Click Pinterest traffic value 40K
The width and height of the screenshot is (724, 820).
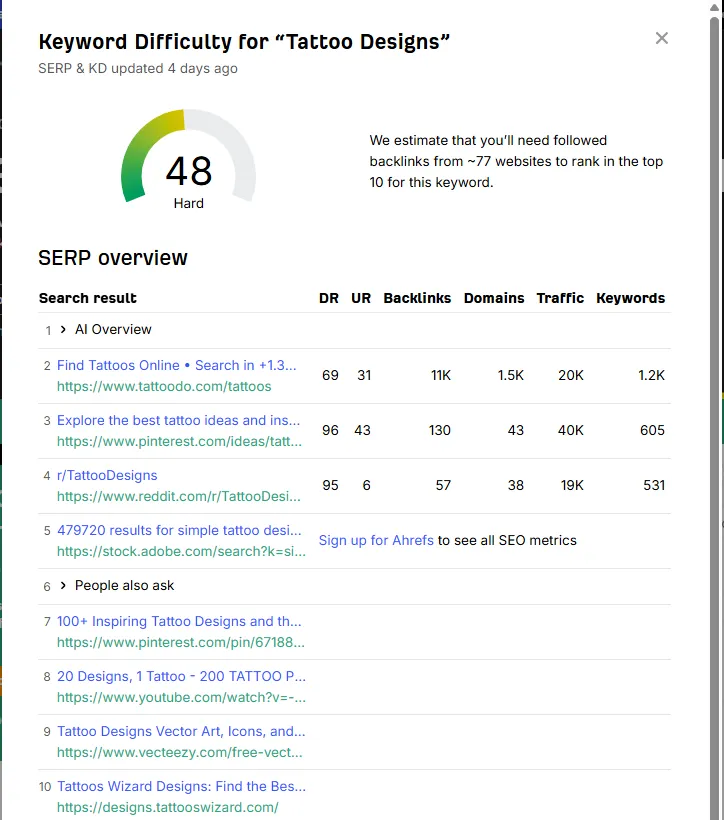tap(571, 430)
